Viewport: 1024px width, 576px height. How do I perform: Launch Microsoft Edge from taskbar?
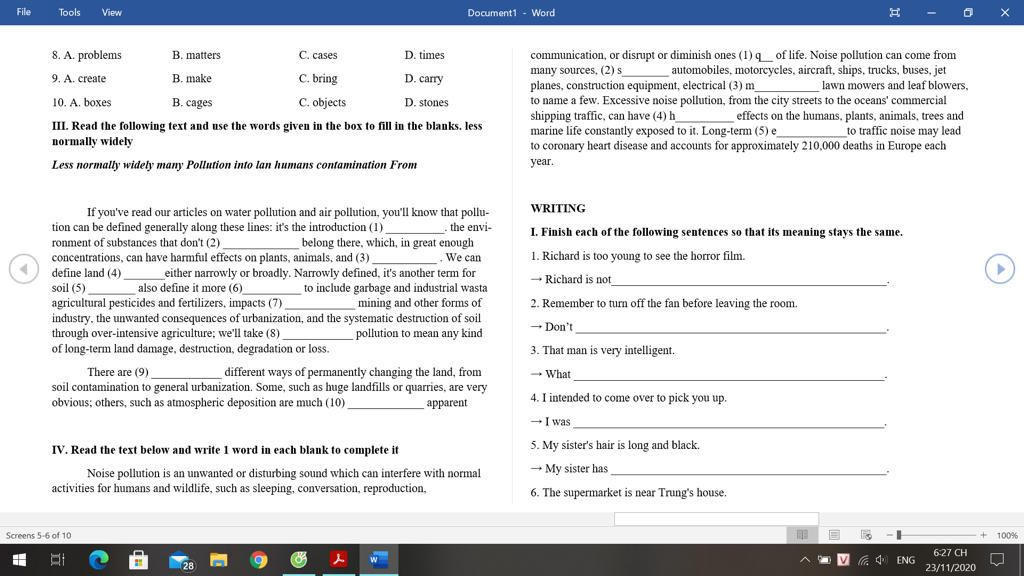click(x=99, y=560)
